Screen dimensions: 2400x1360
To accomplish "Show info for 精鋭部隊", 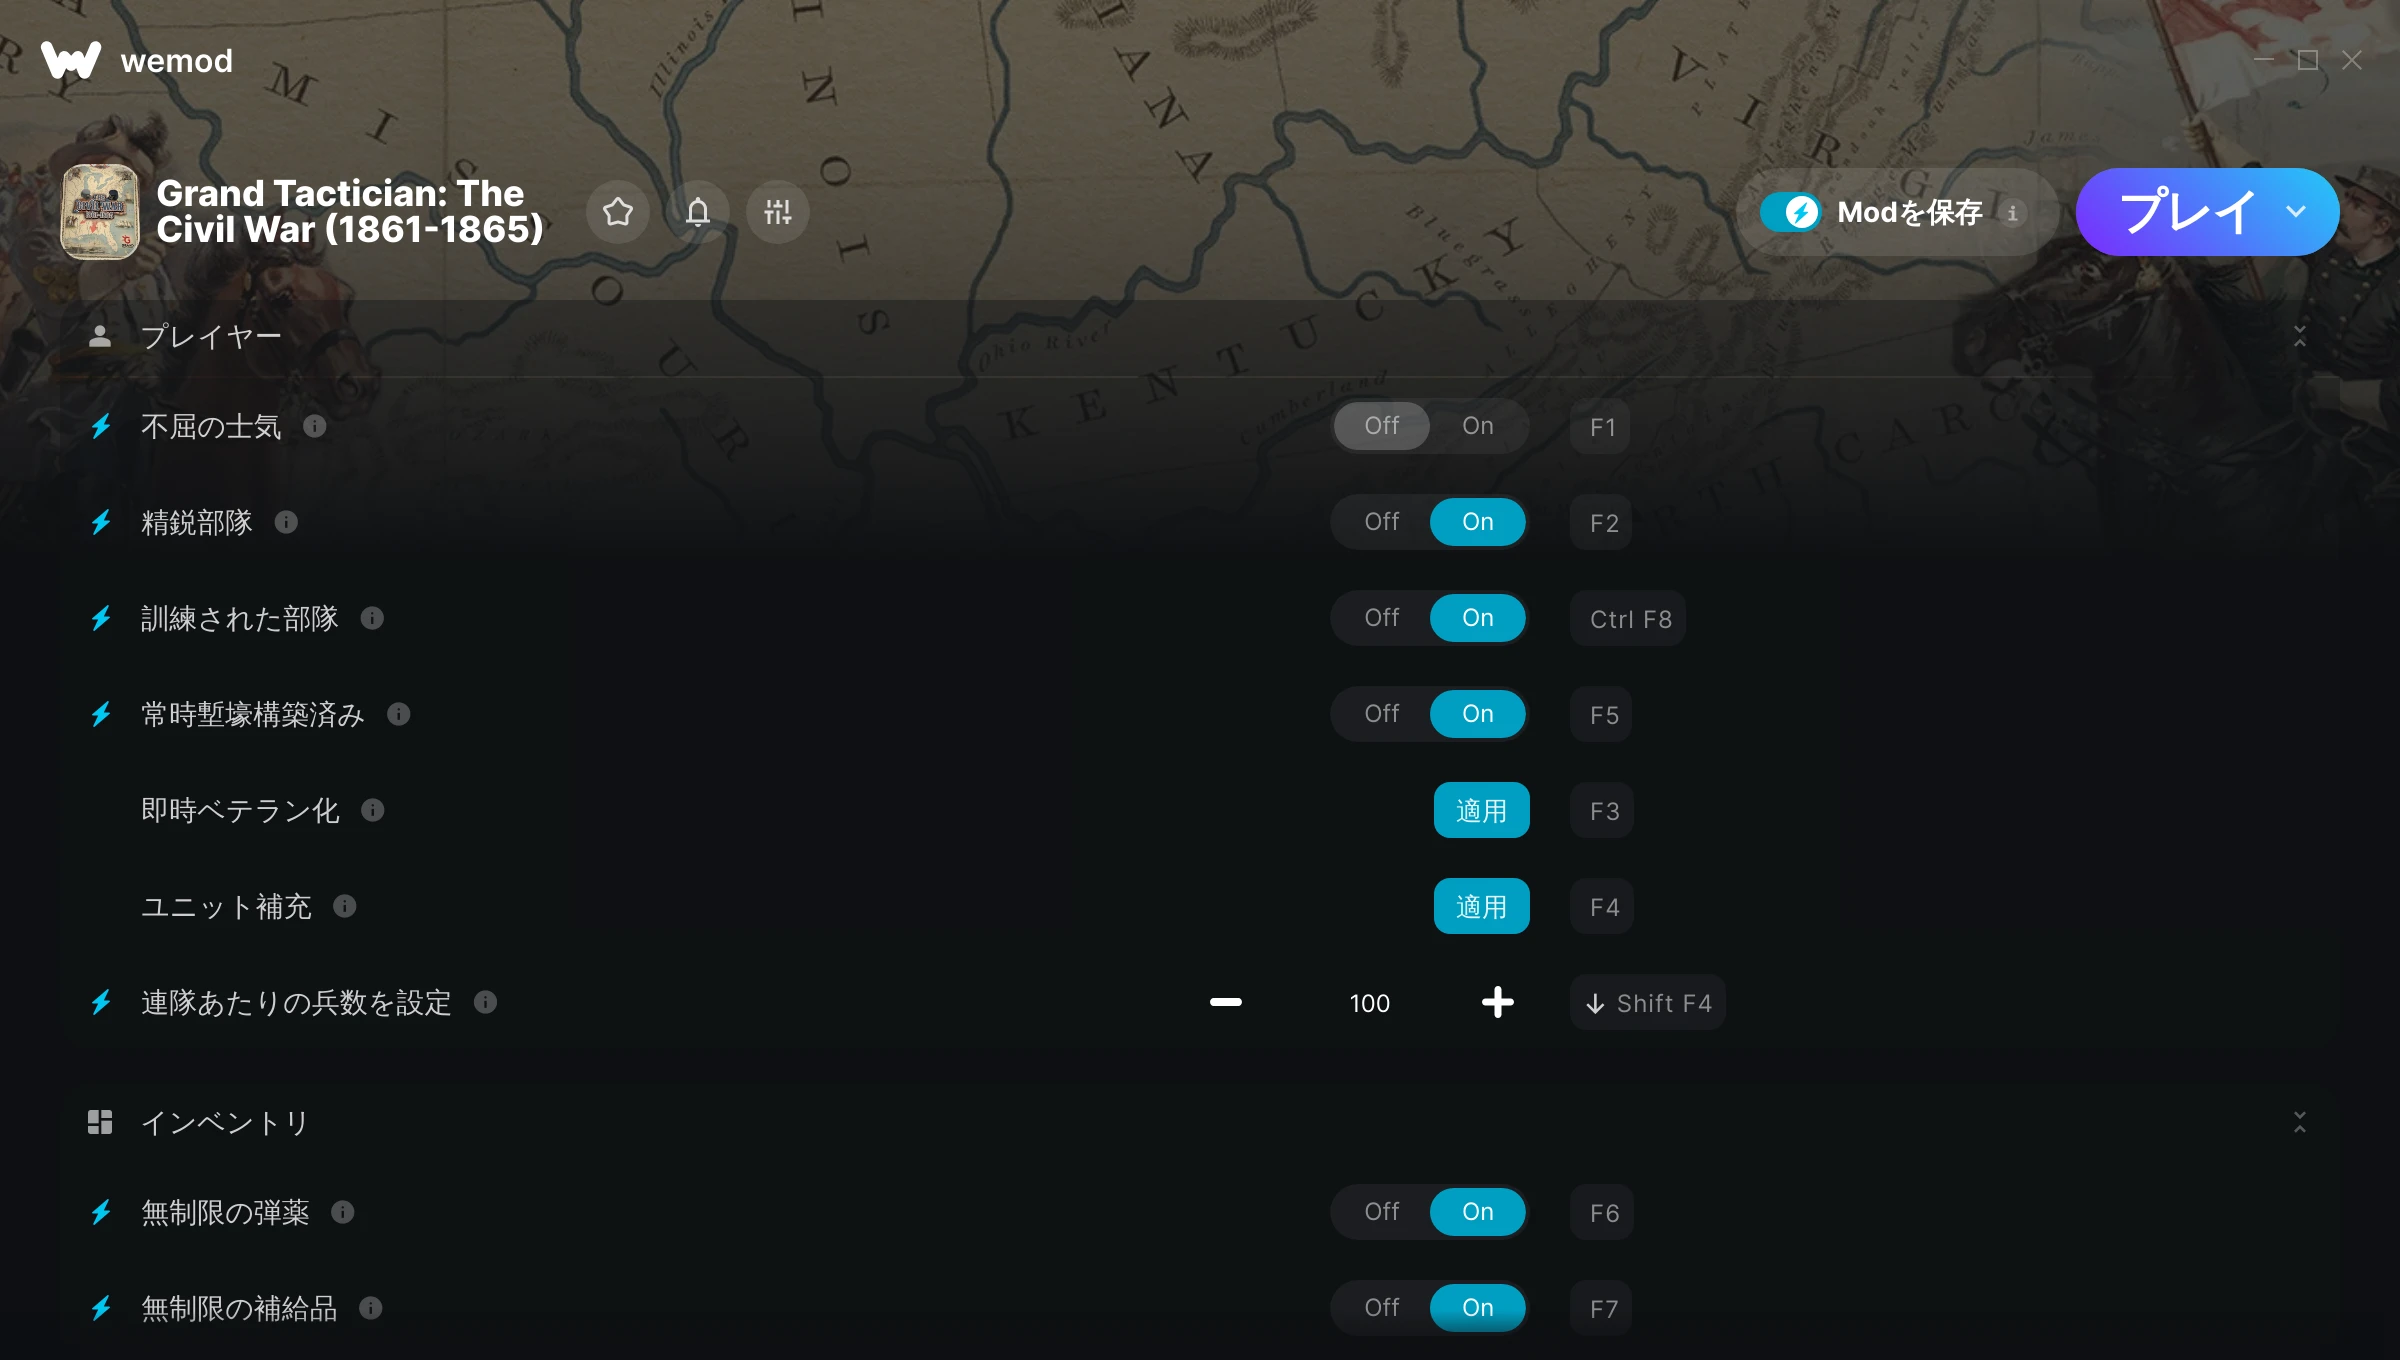I will click(286, 522).
